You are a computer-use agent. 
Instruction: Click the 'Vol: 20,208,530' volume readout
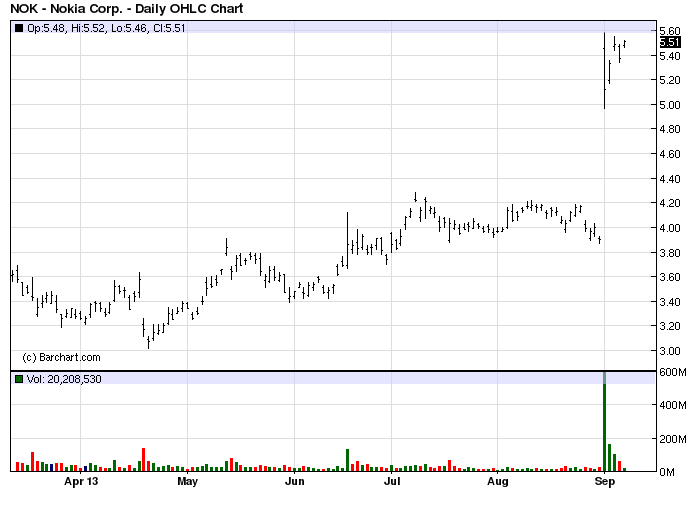point(64,379)
